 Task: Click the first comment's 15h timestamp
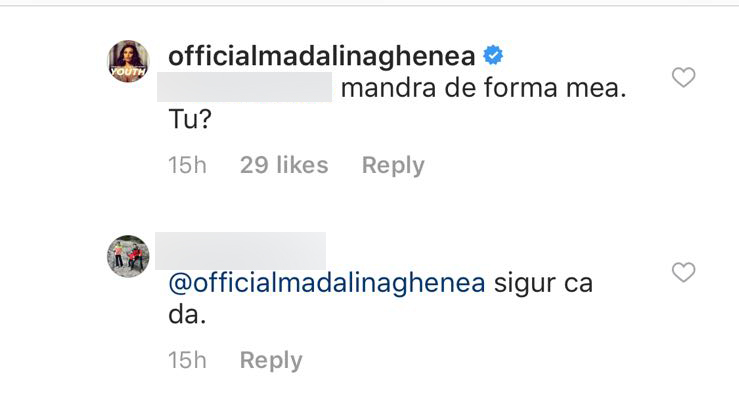[187, 165]
